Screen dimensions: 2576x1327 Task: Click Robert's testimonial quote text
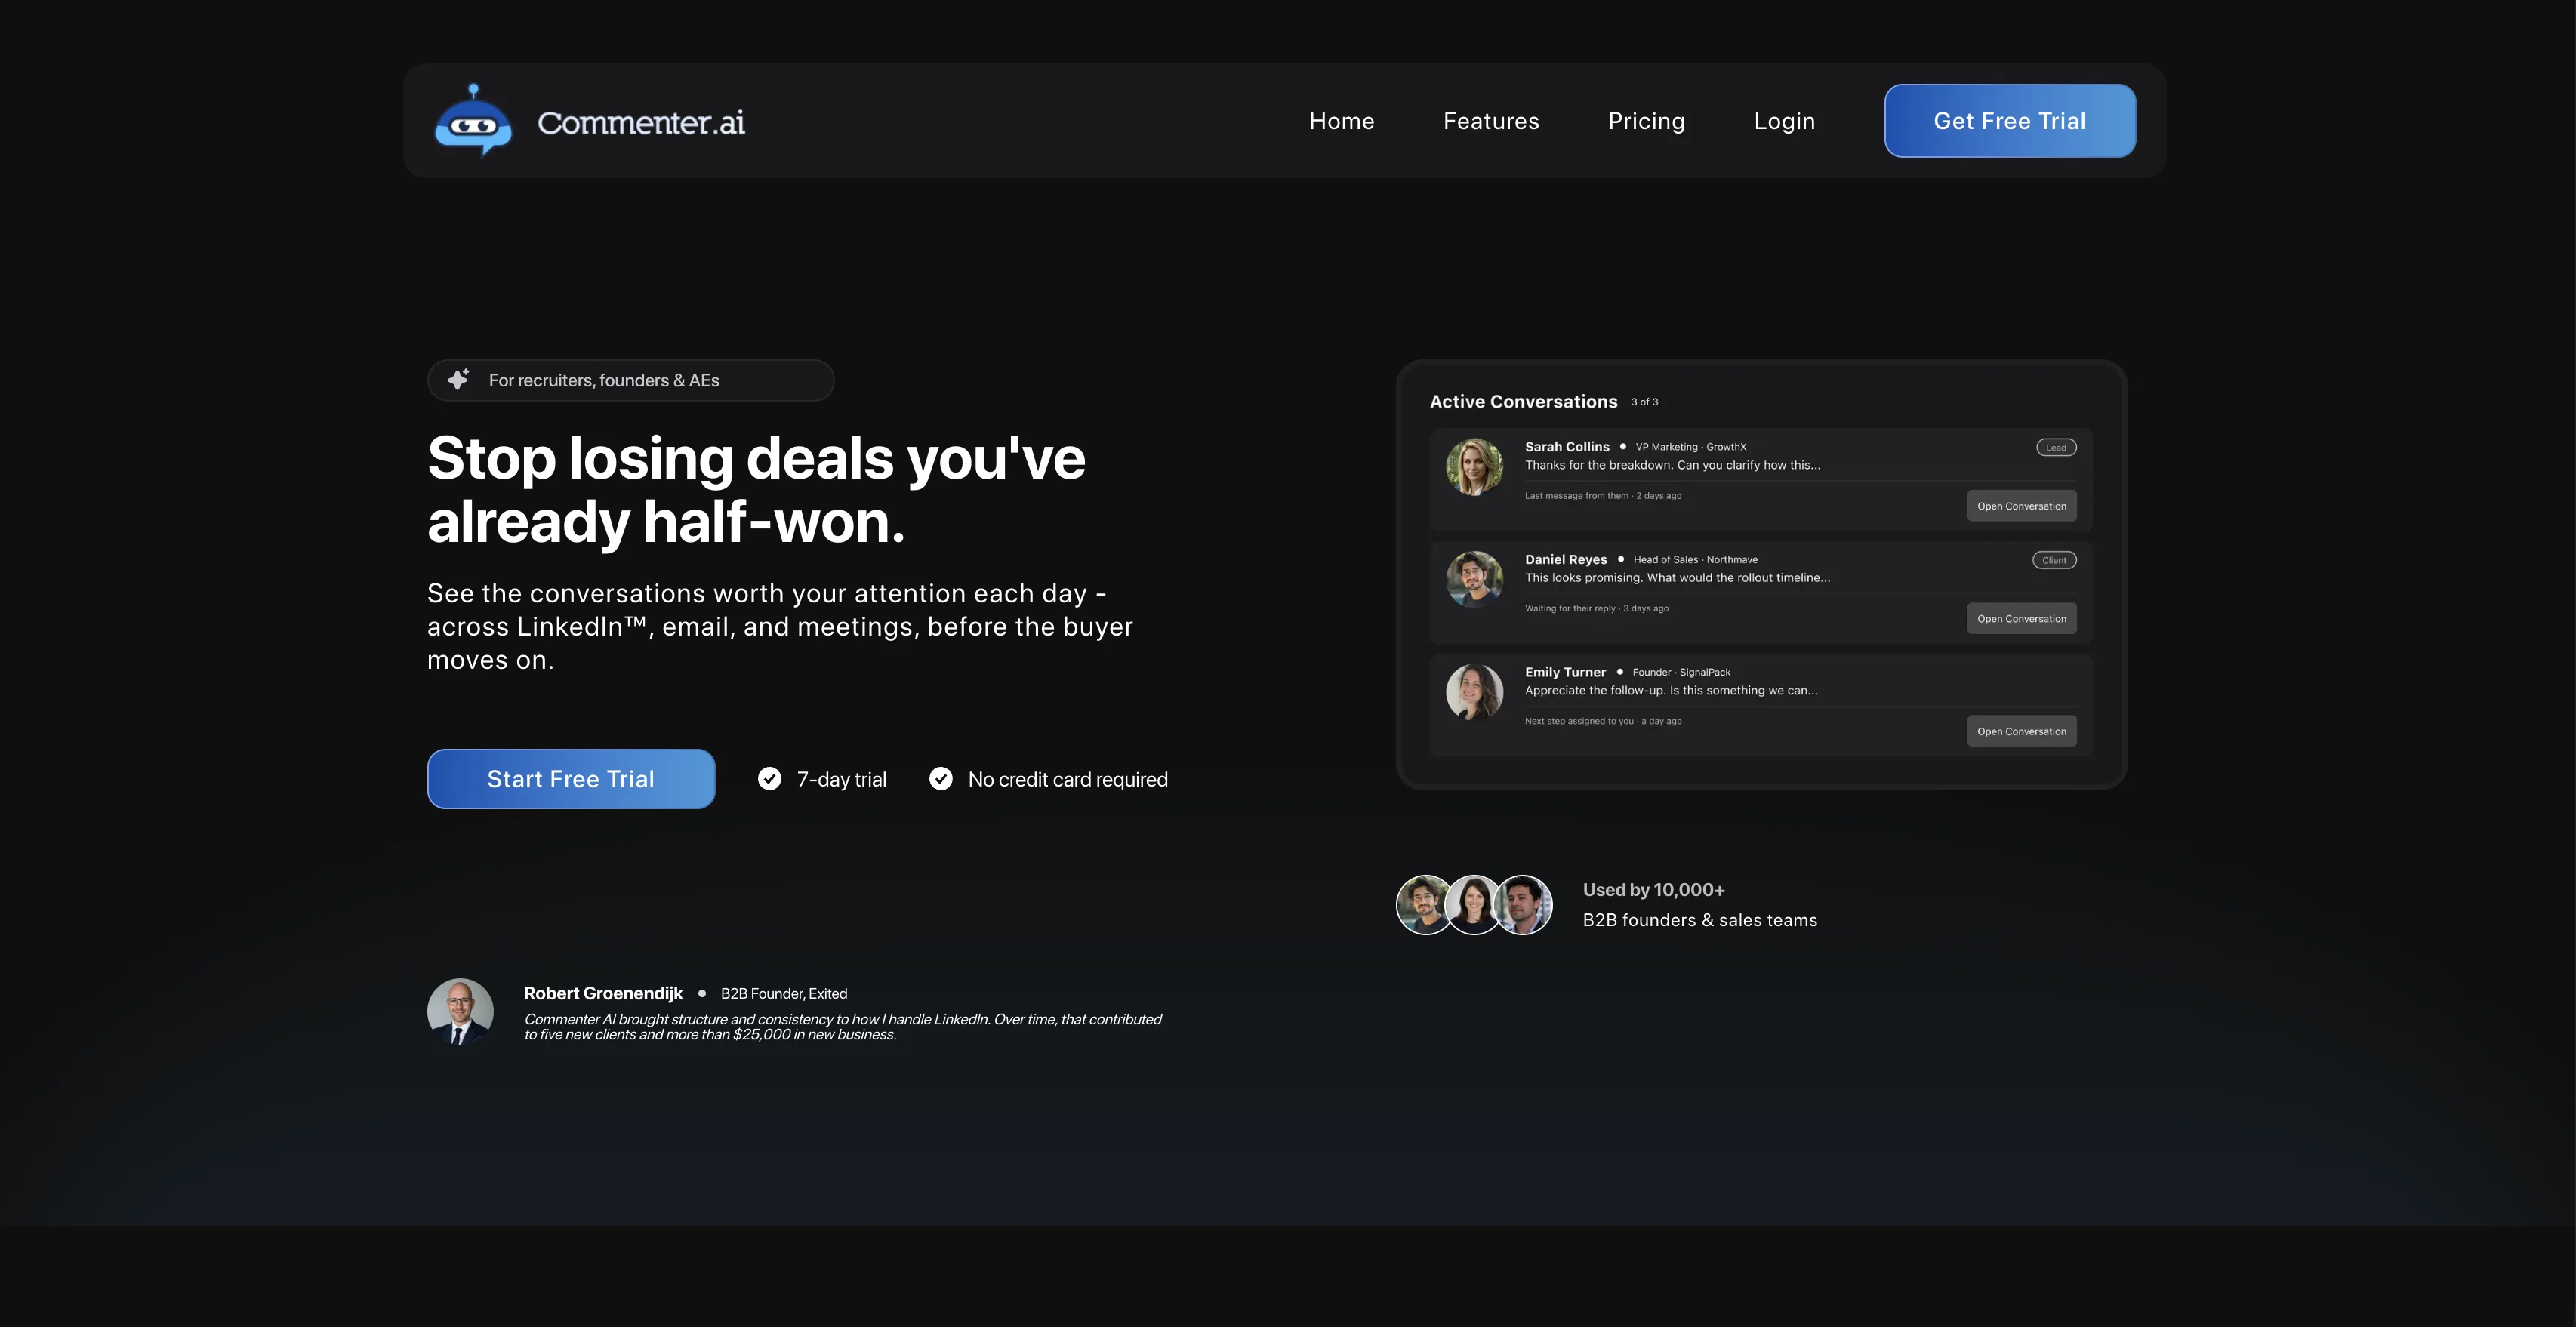(x=843, y=1027)
